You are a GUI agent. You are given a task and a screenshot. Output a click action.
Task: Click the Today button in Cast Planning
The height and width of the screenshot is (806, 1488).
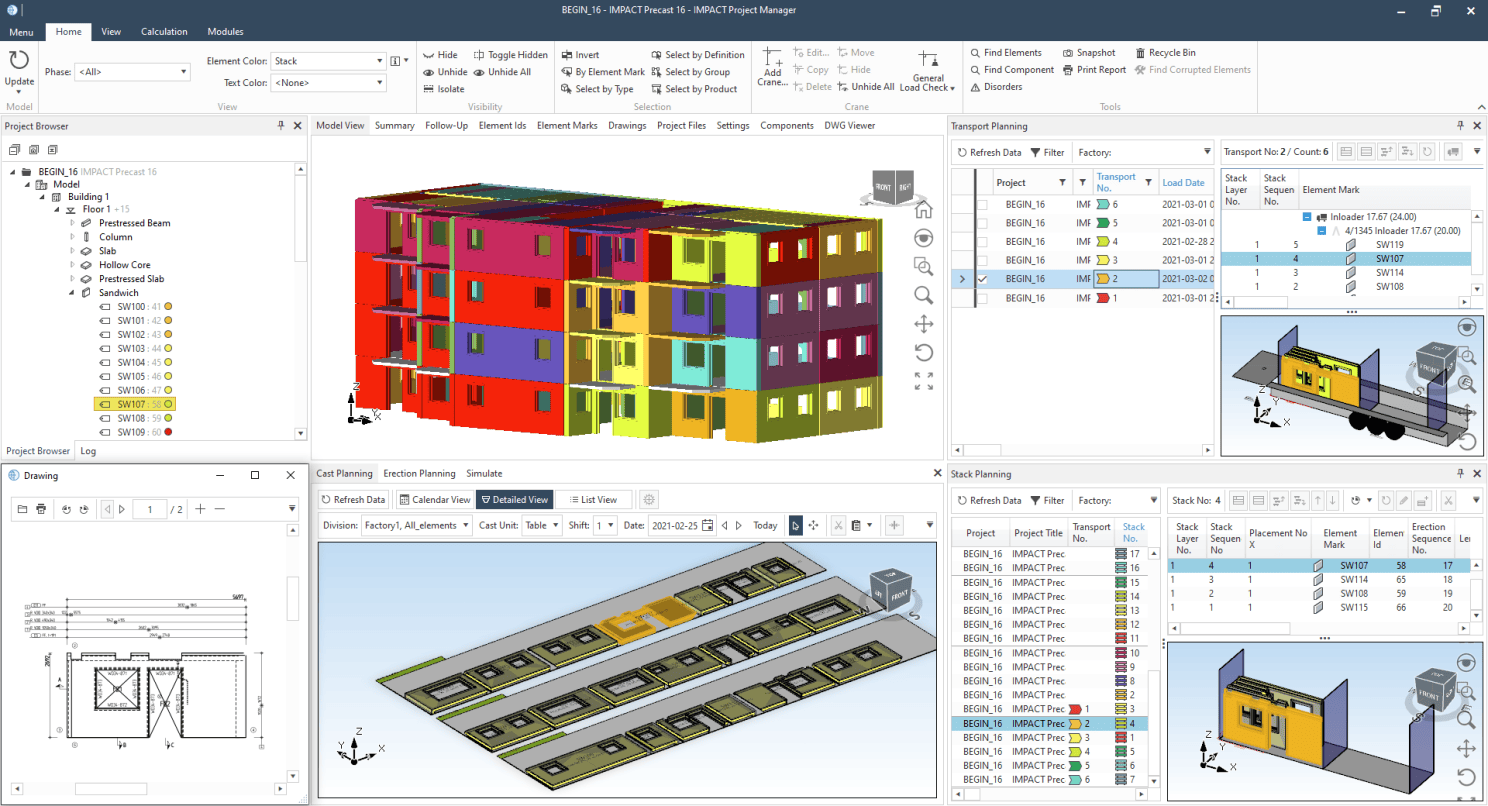[764, 525]
